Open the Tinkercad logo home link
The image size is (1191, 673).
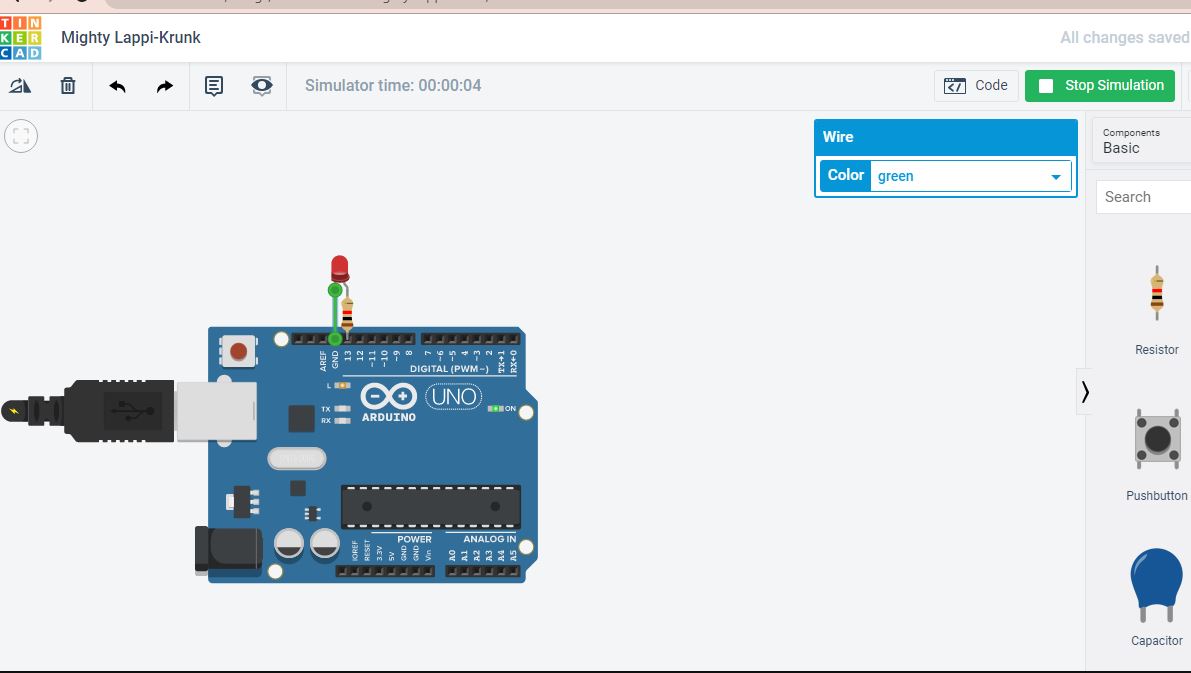[x=21, y=37]
